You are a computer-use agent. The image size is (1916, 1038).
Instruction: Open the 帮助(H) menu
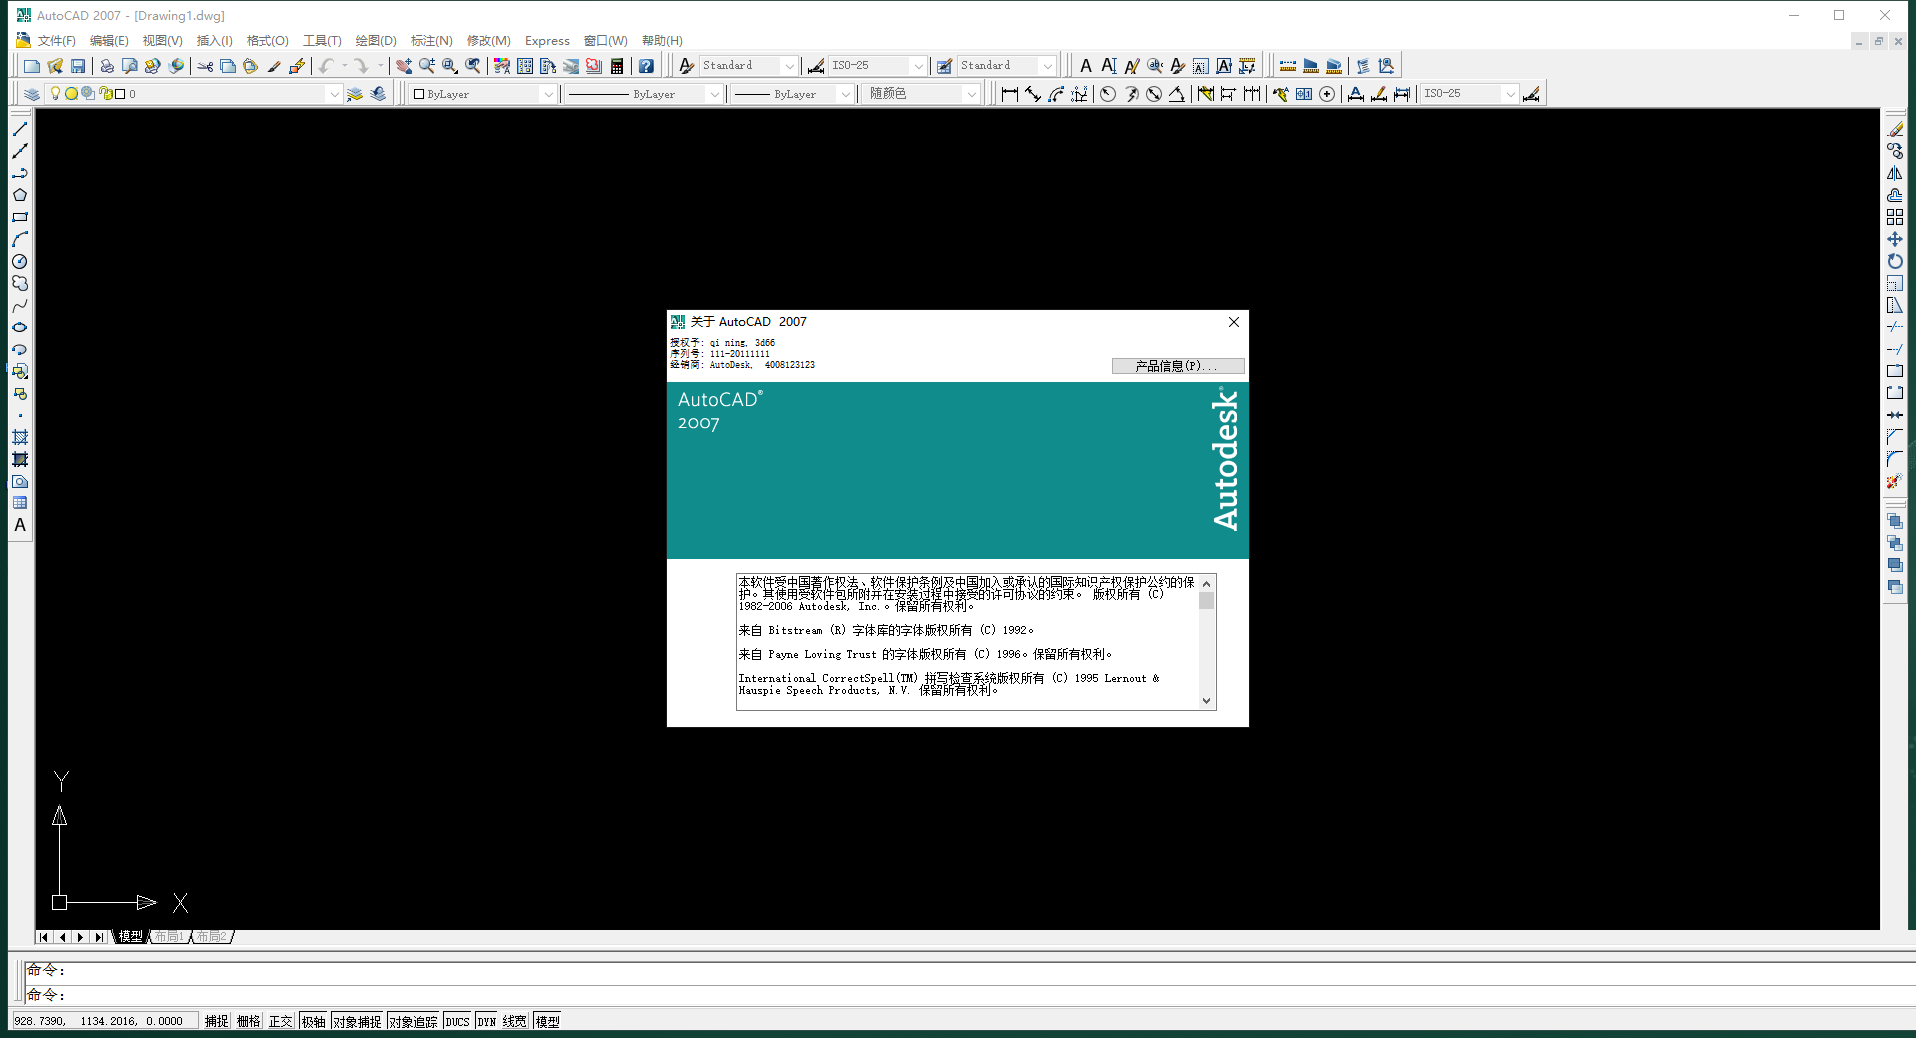tap(662, 41)
